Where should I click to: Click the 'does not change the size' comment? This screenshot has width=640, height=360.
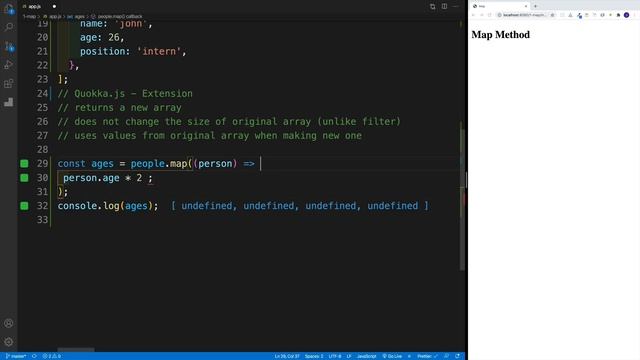[229, 122]
